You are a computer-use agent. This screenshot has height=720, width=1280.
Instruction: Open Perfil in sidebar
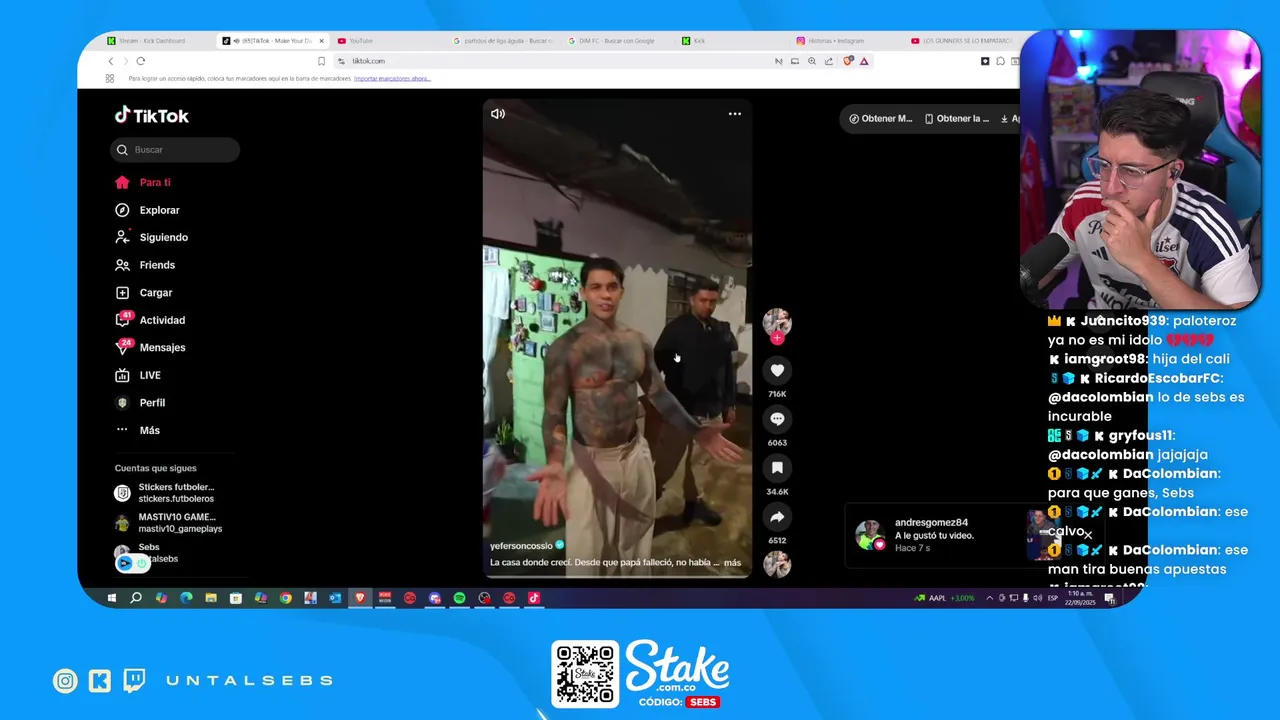tap(139, 403)
